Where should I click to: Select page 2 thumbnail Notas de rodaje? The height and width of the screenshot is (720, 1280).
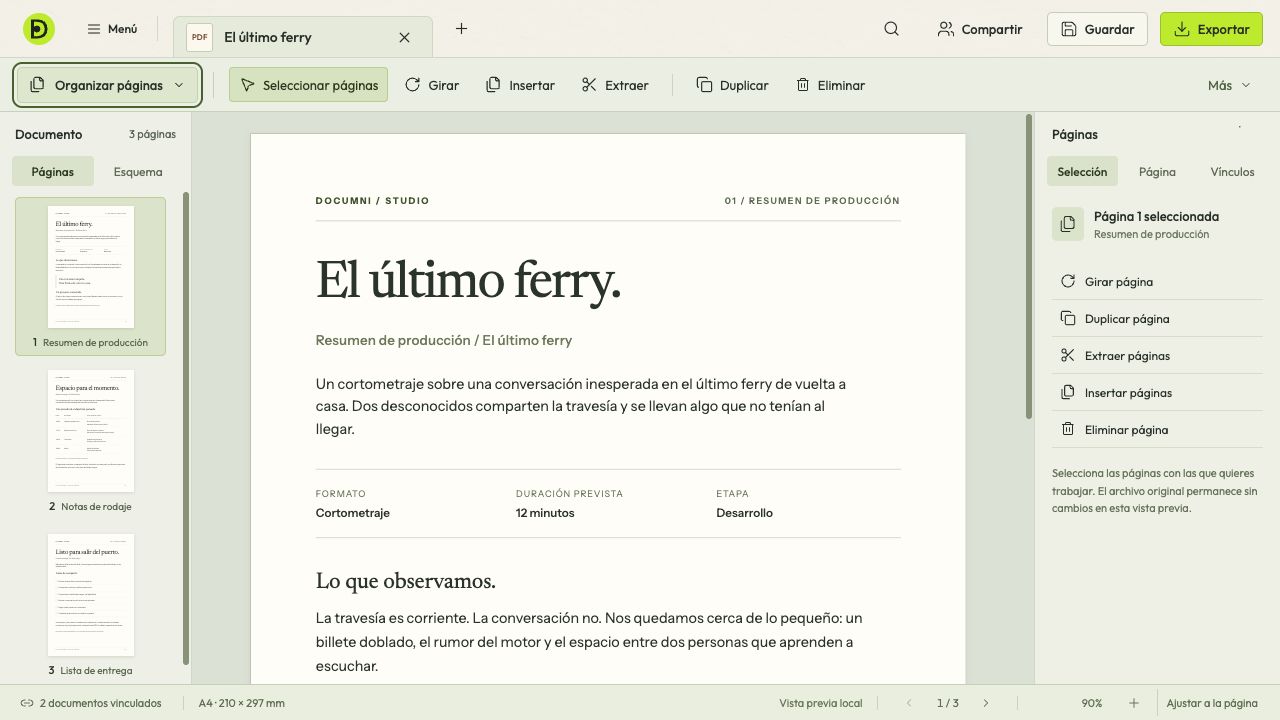90,440
